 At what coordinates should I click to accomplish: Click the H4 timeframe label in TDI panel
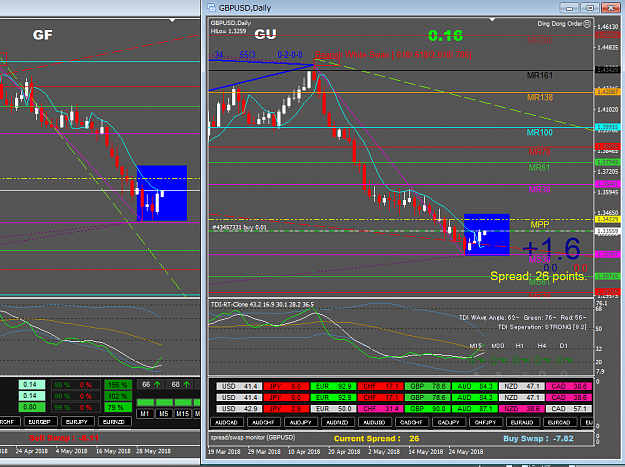[x=542, y=346]
